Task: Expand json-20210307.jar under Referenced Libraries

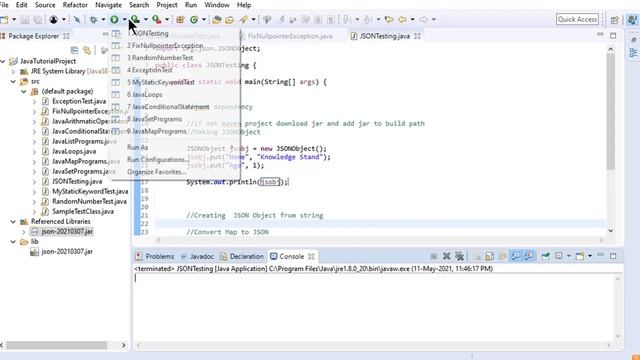Action: pyautogui.click(x=24, y=232)
